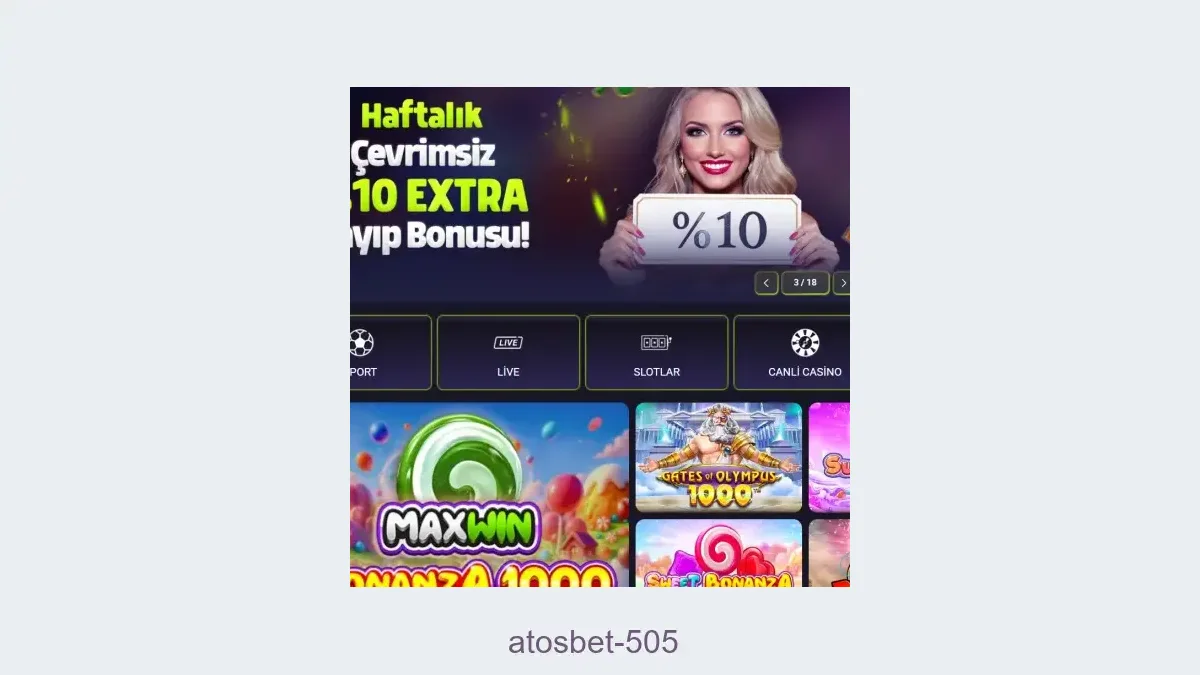The height and width of the screenshot is (675, 1200).
Task: Go to previous banner with left arrow
Action: click(766, 283)
